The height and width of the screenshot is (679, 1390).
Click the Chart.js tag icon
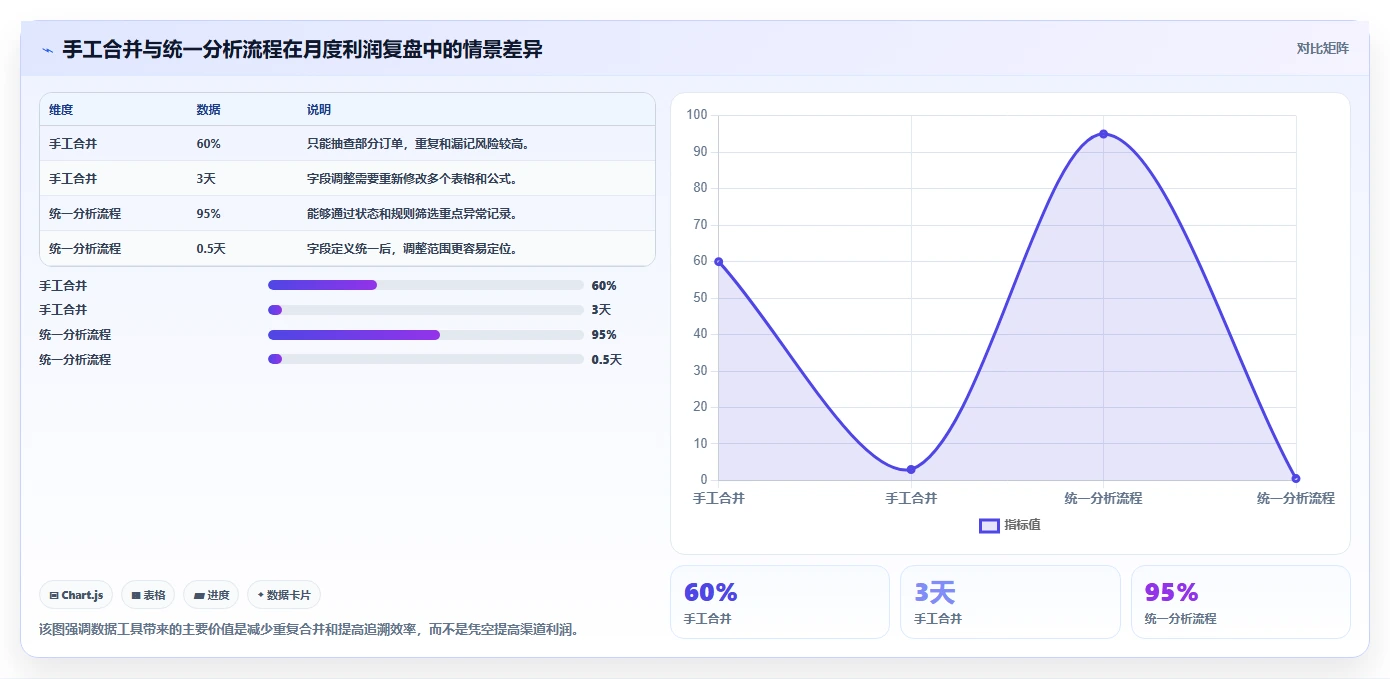coord(54,595)
